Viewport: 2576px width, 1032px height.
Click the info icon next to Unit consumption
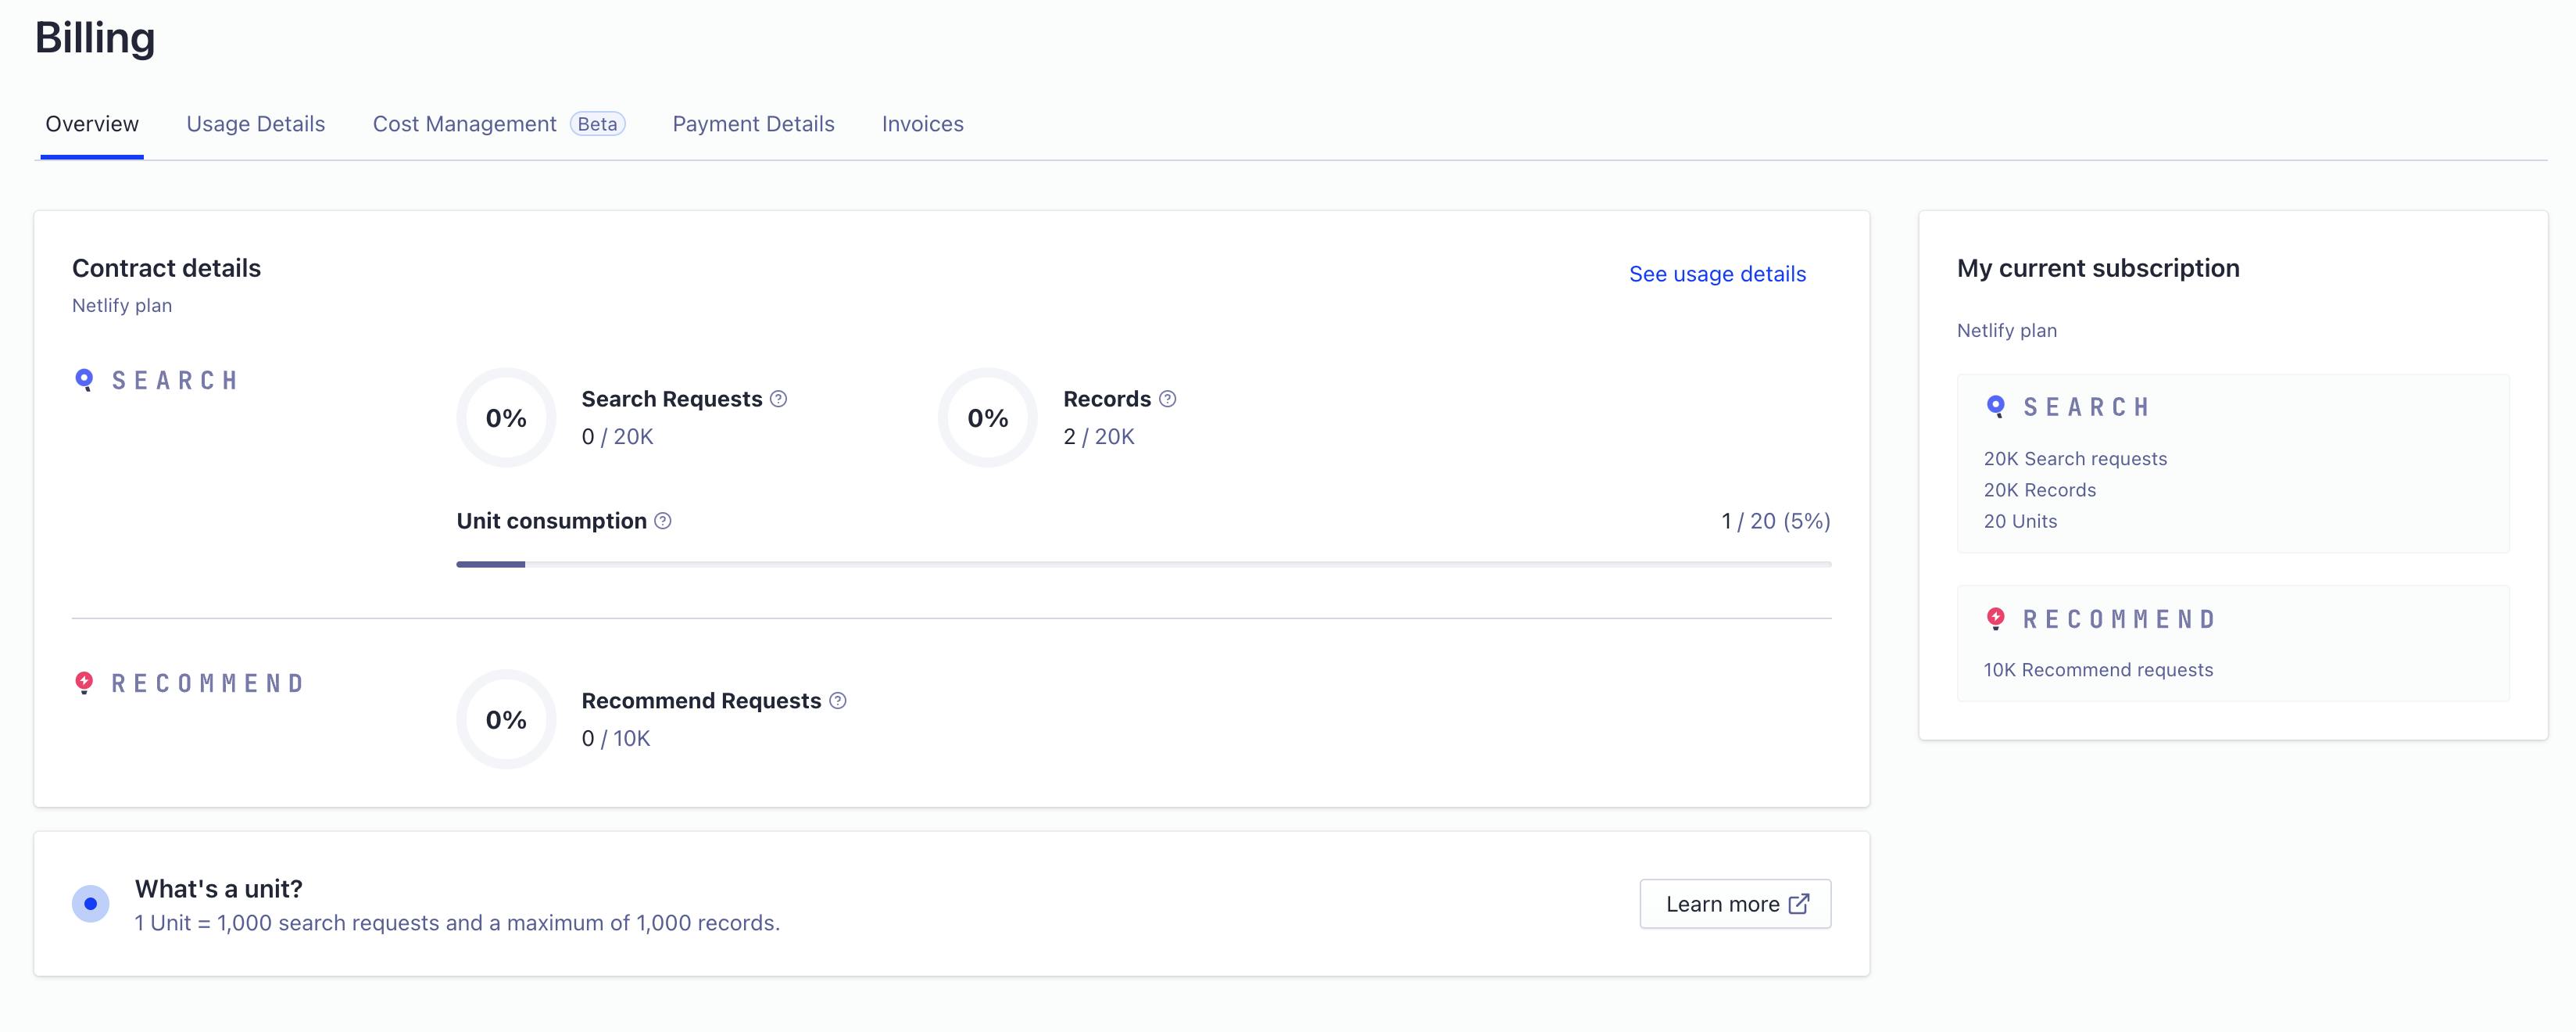[662, 519]
